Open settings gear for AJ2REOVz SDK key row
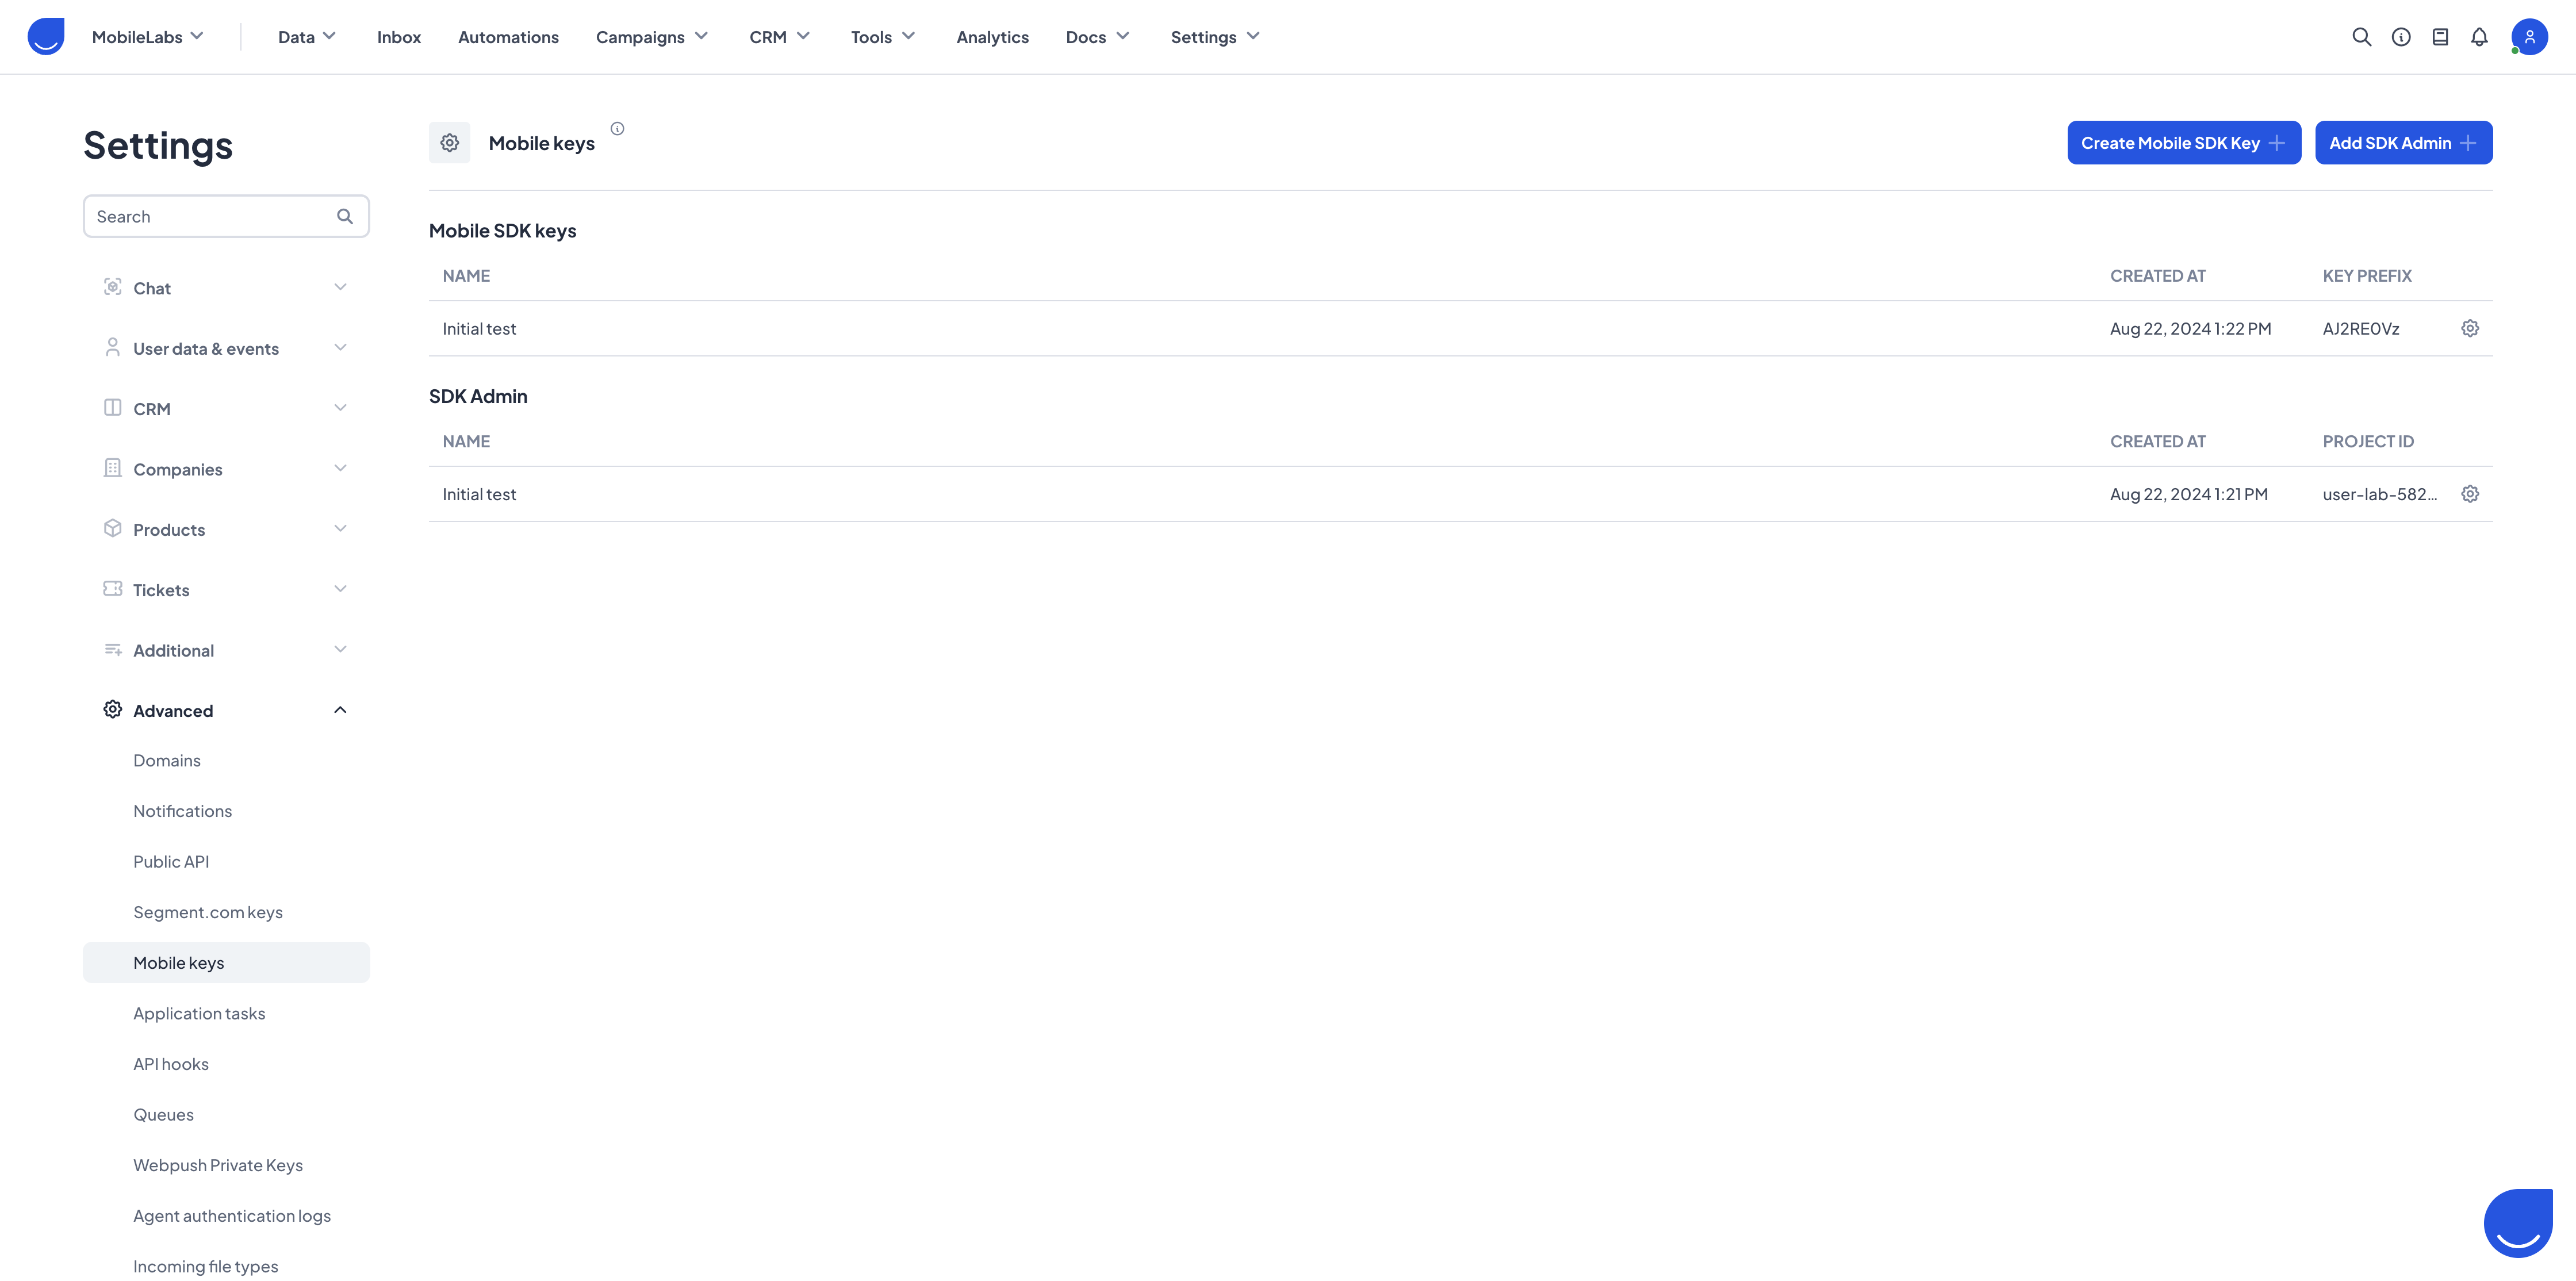2576x1281 pixels. click(2469, 328)
